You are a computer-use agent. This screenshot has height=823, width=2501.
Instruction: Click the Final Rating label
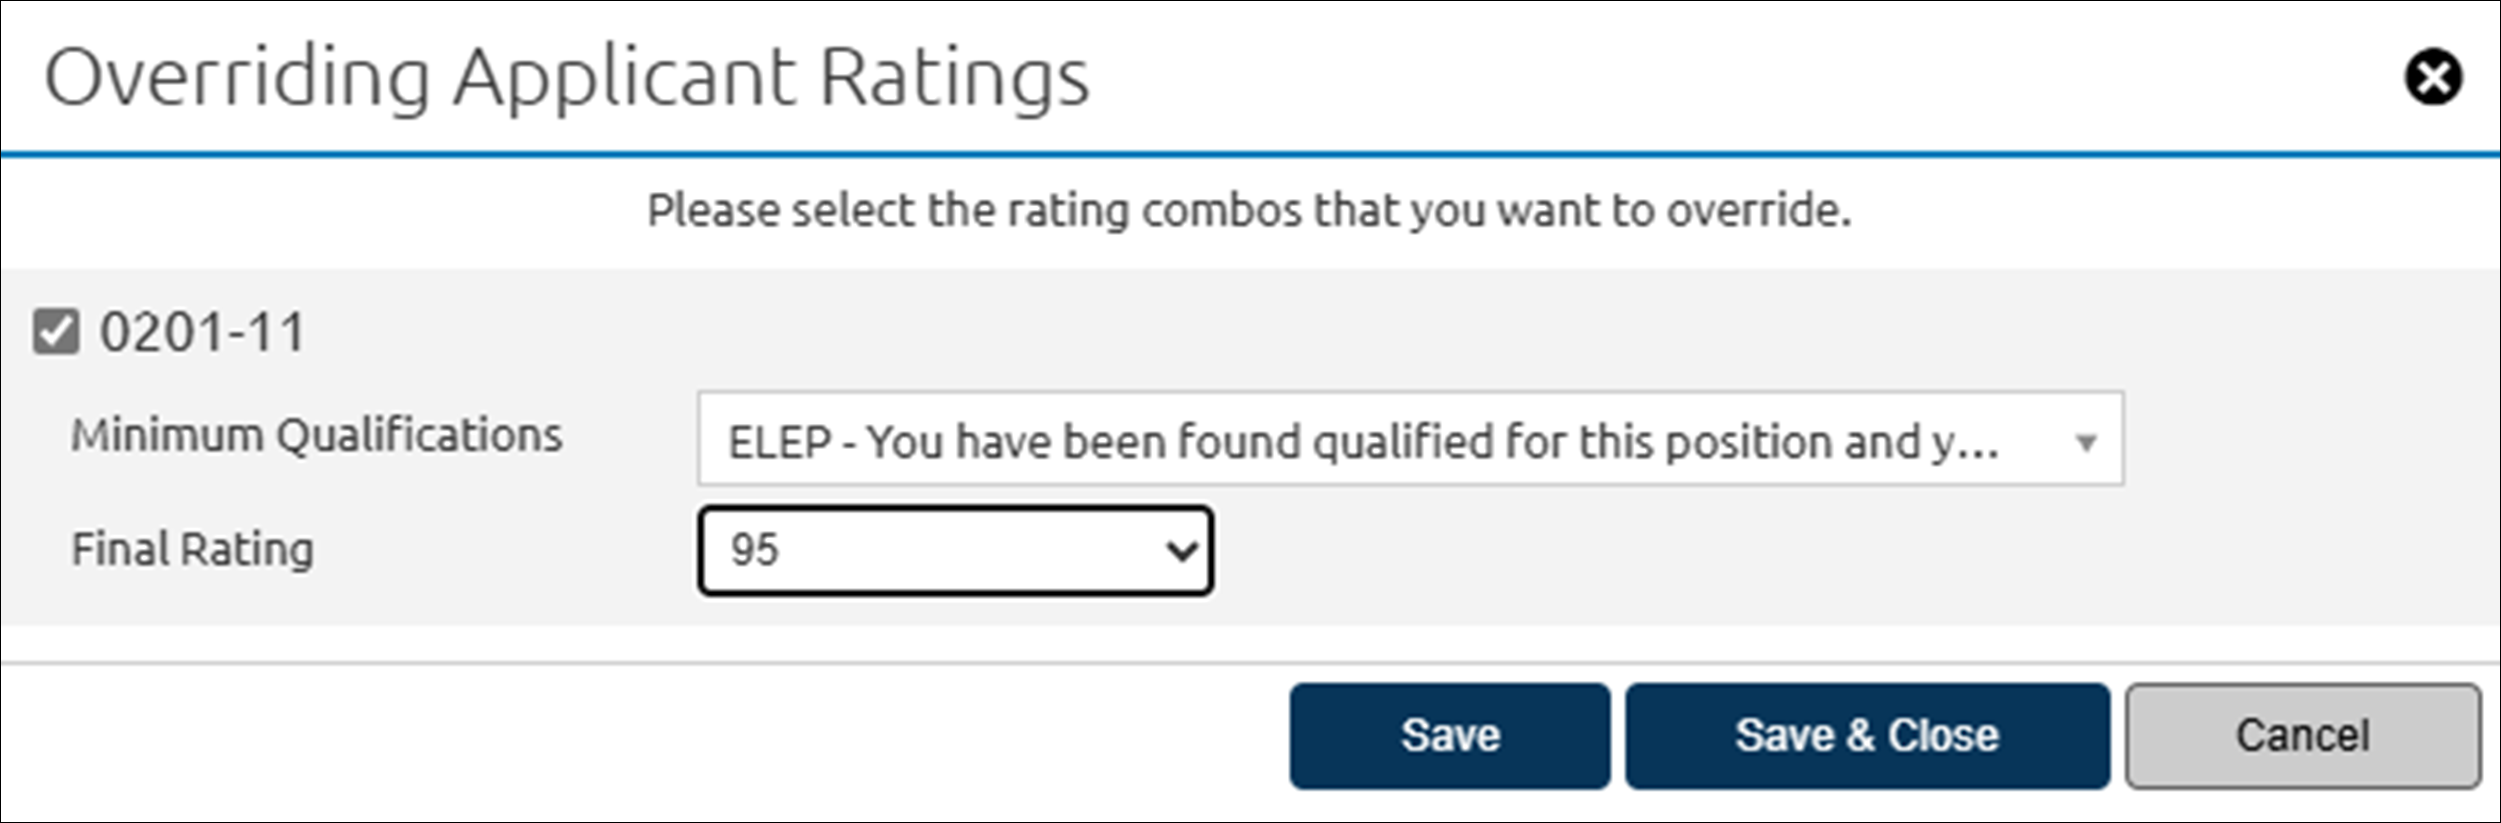click(192, 549)
